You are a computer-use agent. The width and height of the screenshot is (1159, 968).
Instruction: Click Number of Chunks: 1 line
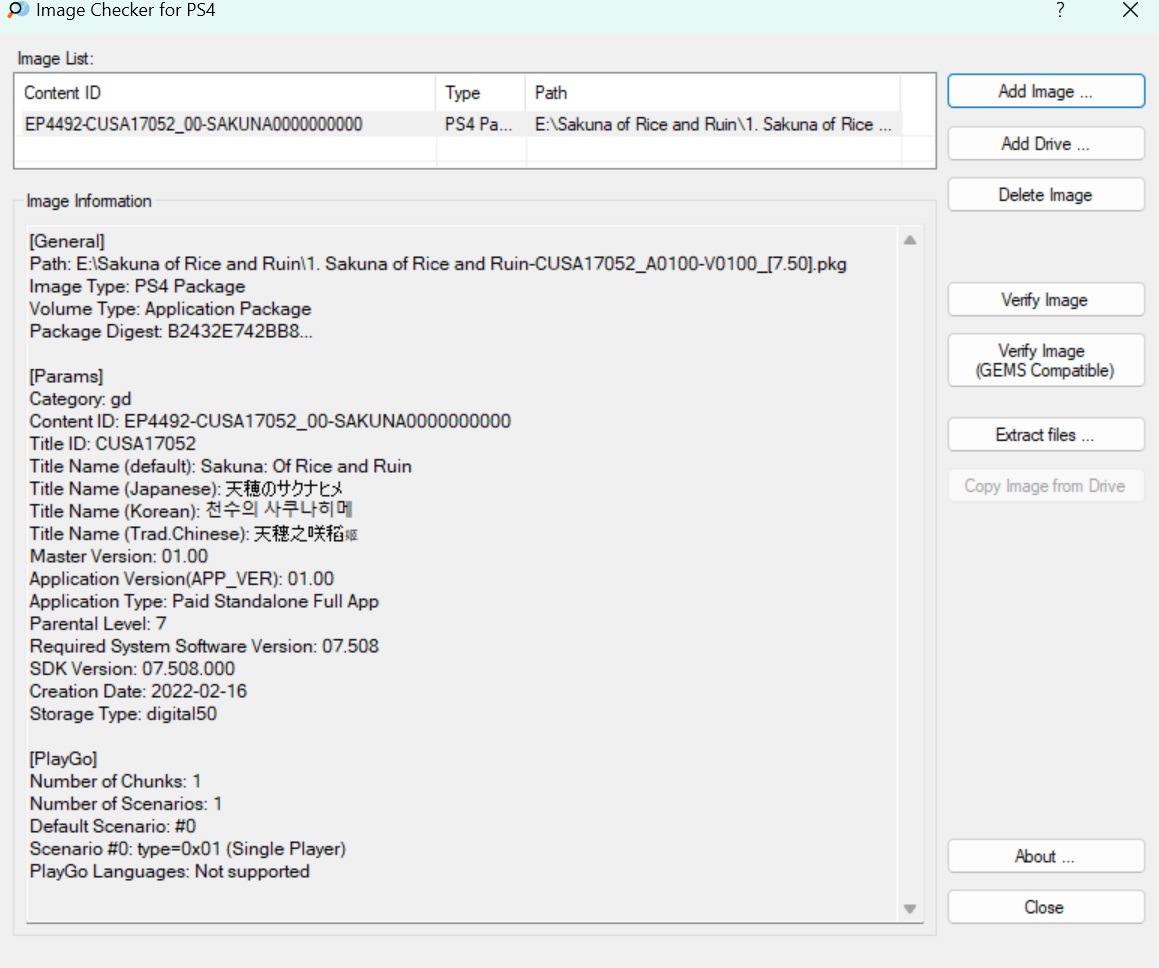tap(115, 782)
